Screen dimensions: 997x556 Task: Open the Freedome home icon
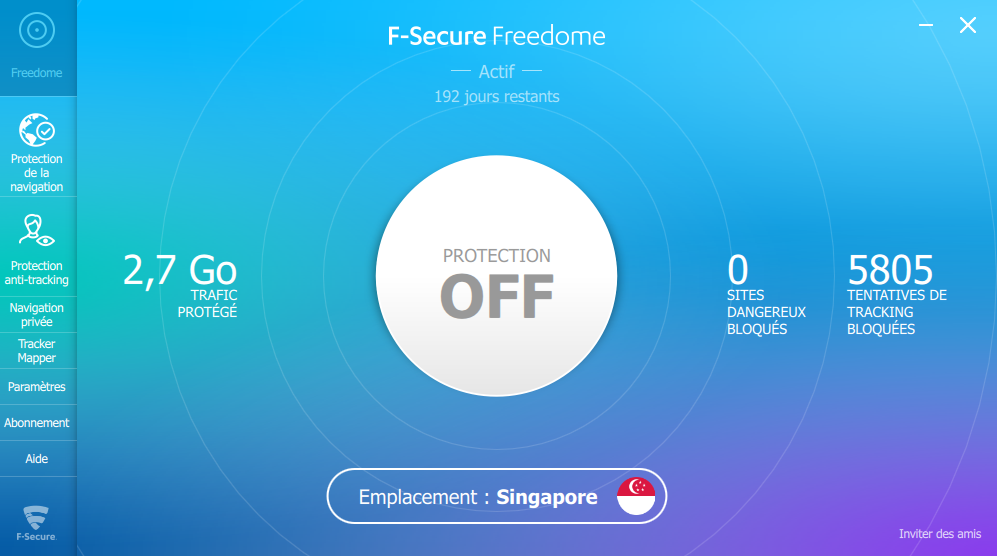pos(37,30)
